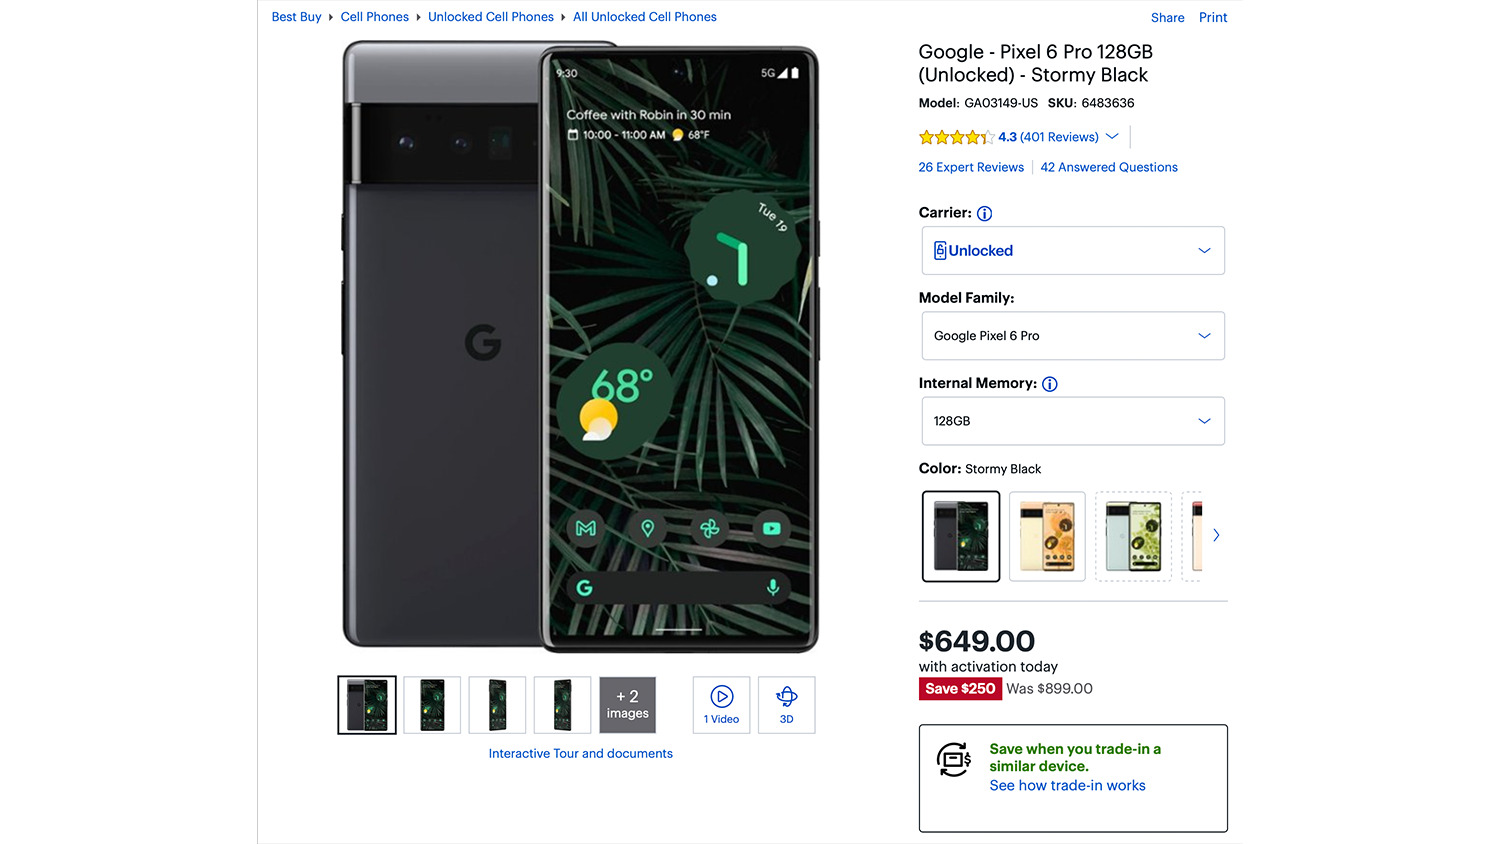Open the Model Family dropdown

(x=1072, y=336)
